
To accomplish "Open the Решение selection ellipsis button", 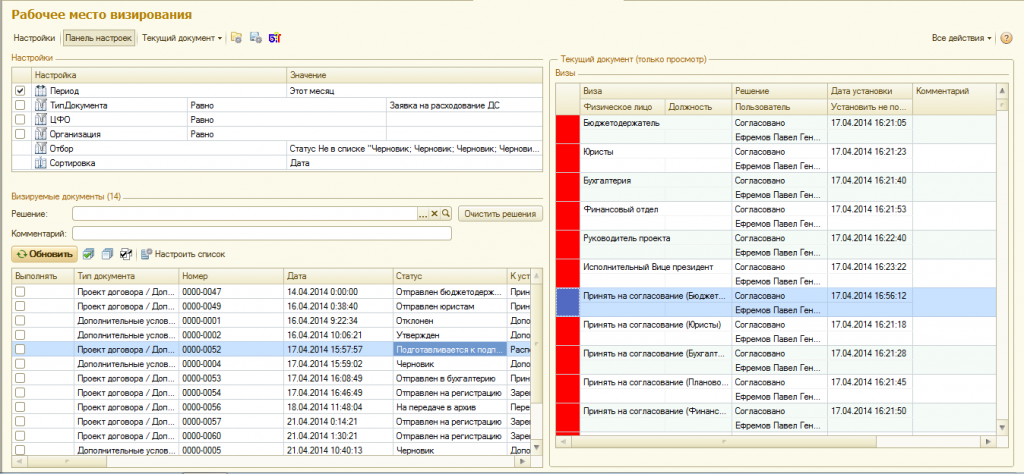I will 422,214.
